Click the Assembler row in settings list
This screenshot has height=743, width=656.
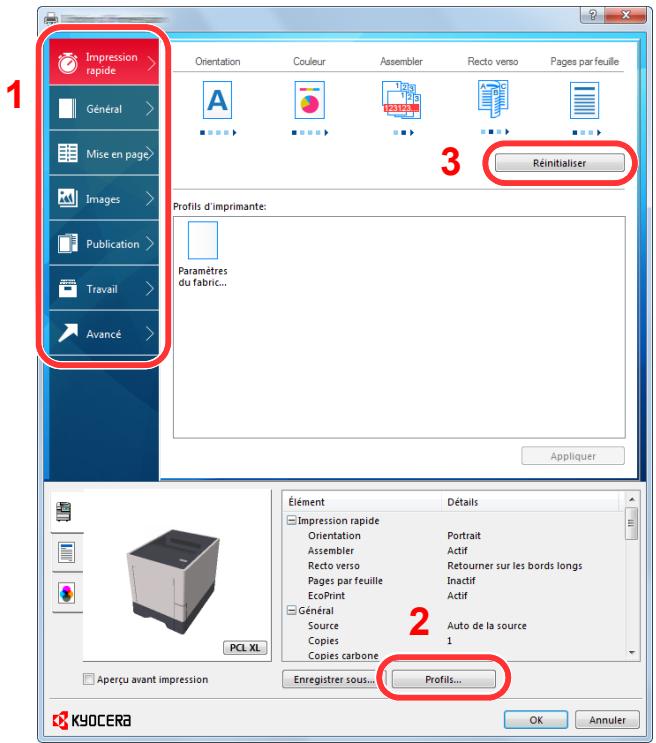tap(453, 551)
